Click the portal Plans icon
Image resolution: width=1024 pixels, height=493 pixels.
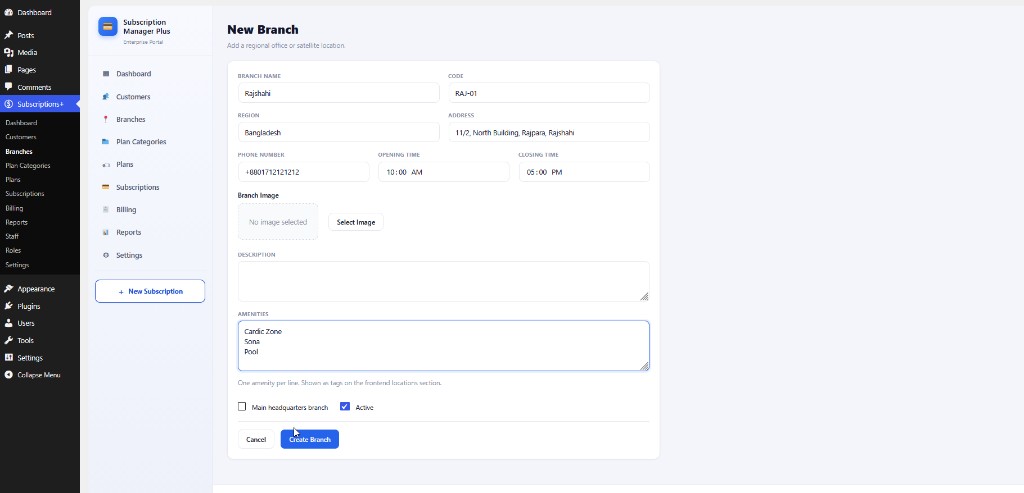(x=106, y=165)
